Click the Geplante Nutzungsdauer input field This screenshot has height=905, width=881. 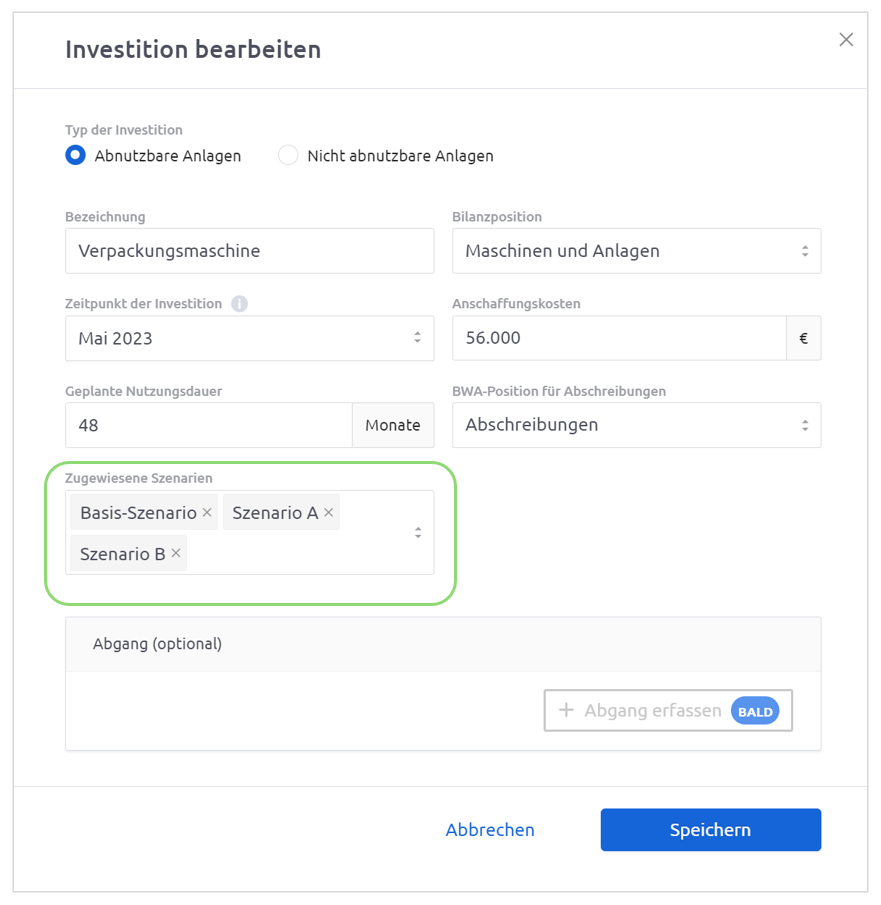[209, 425]
